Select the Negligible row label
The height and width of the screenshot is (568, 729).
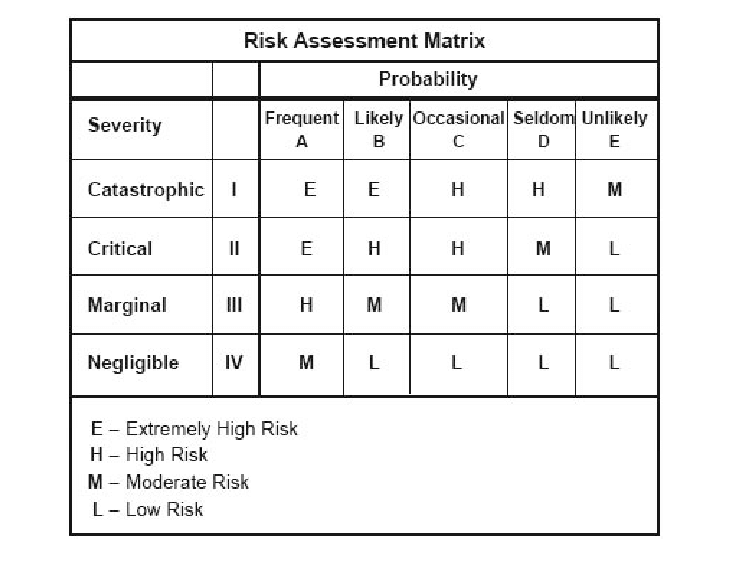tap(133, 362)
